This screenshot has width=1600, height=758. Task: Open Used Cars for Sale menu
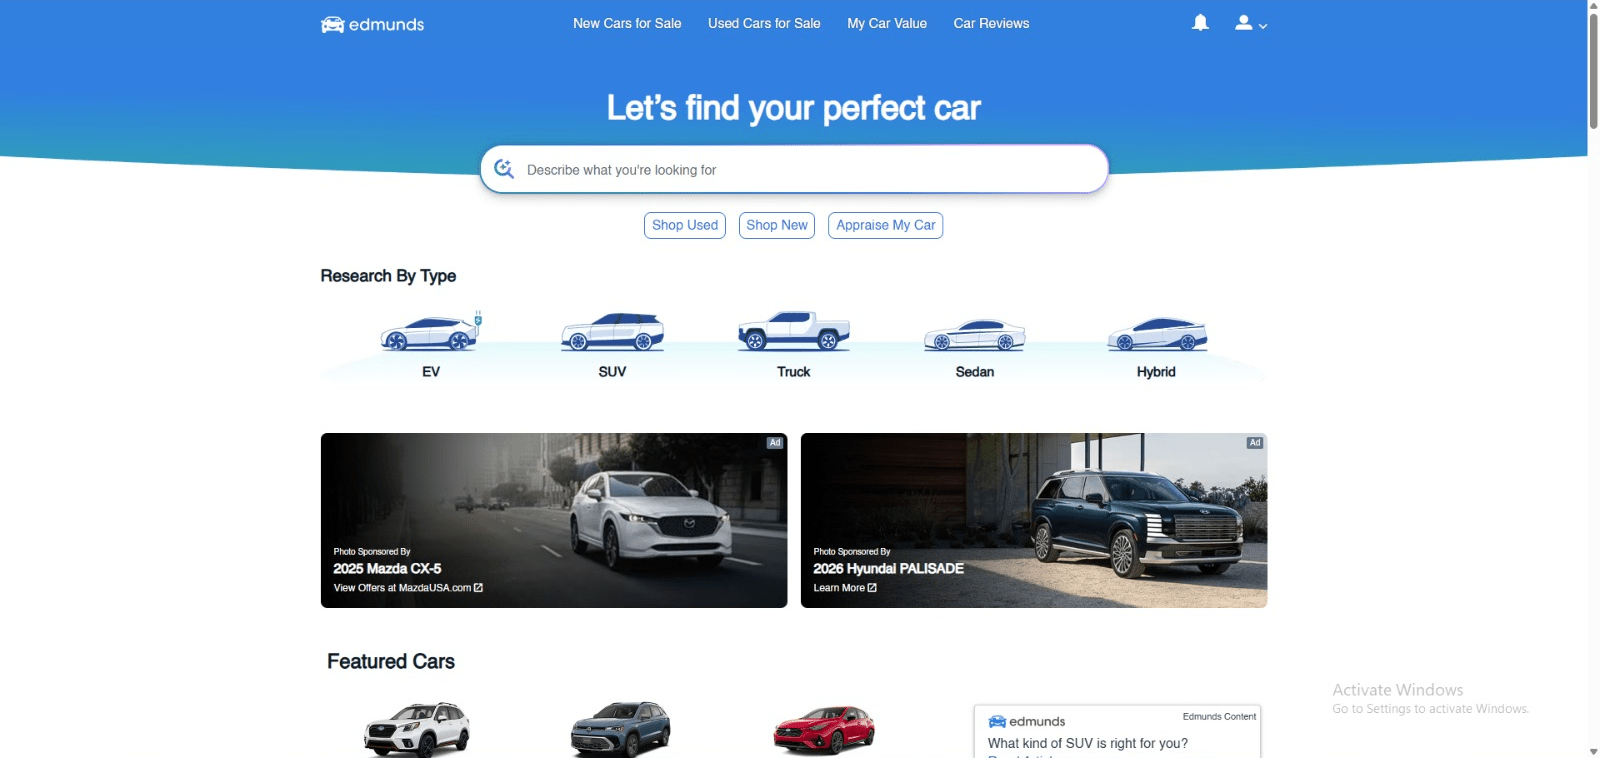coord(764,23)
